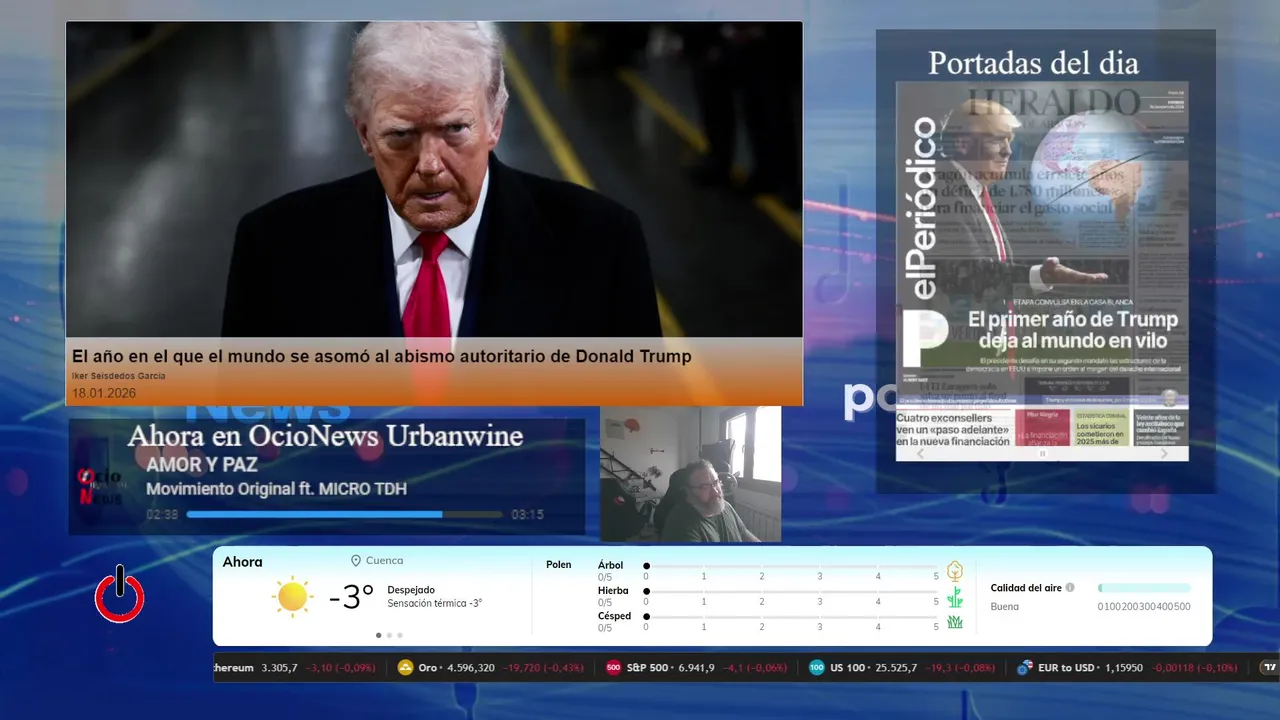This screenshot has width=1280, height=720.
Task: Click the Hierba pollen level slider
Action: pyautogui.click(x=792, y=591)
